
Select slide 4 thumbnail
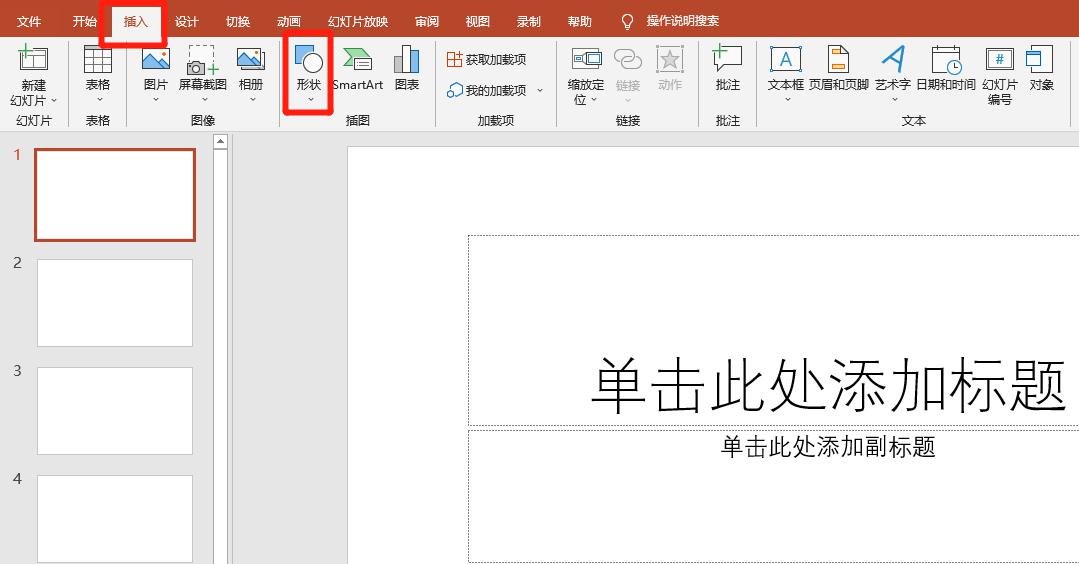pos(115,519)
